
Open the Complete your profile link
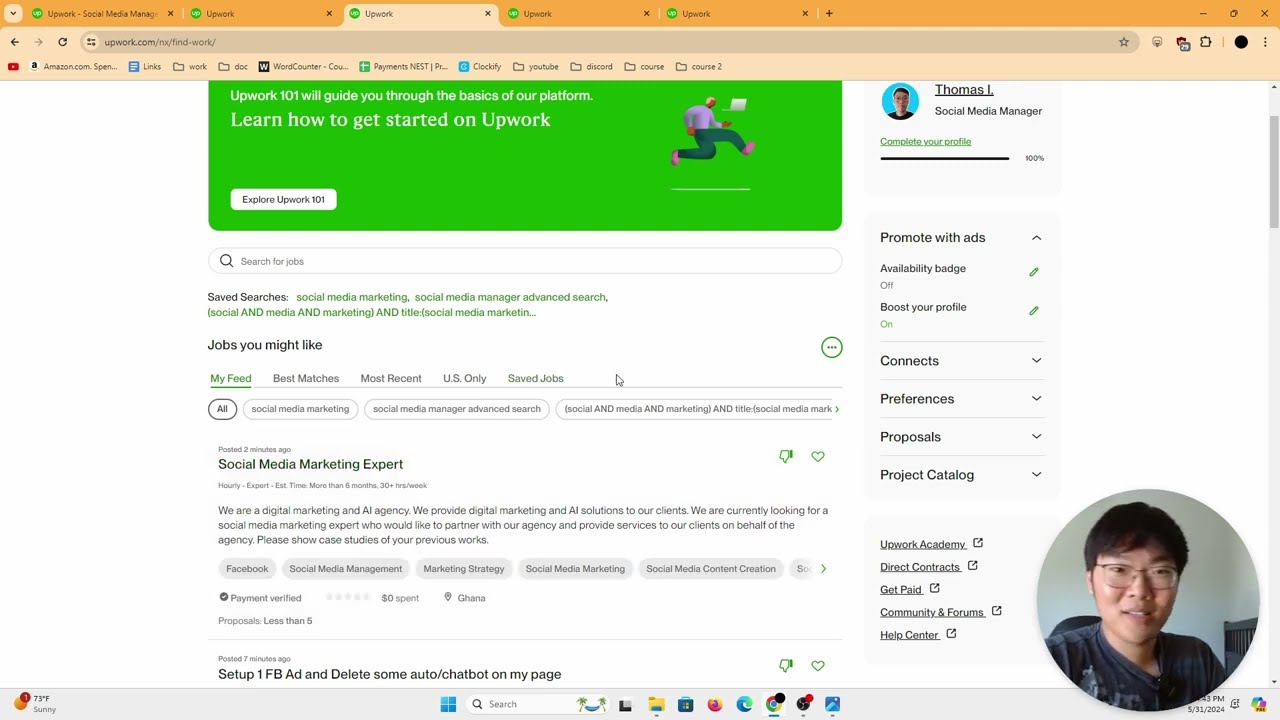click(x=925, y=142)
